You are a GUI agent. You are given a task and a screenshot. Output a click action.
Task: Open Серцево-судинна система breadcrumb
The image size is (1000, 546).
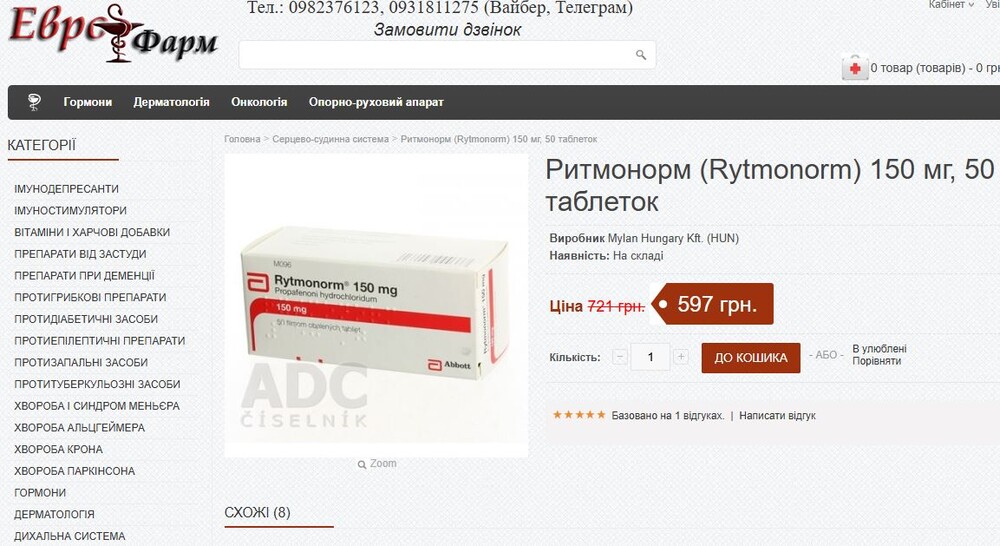[x=330, y=139]
